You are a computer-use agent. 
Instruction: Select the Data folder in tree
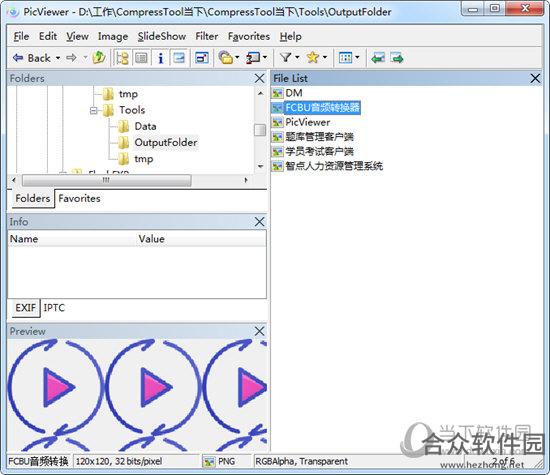145,126
